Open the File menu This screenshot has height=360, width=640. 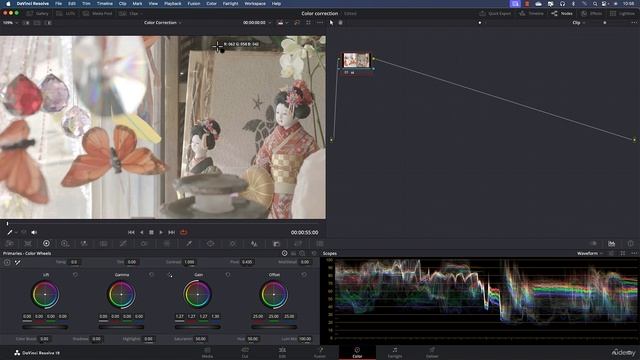click(58, 4)
